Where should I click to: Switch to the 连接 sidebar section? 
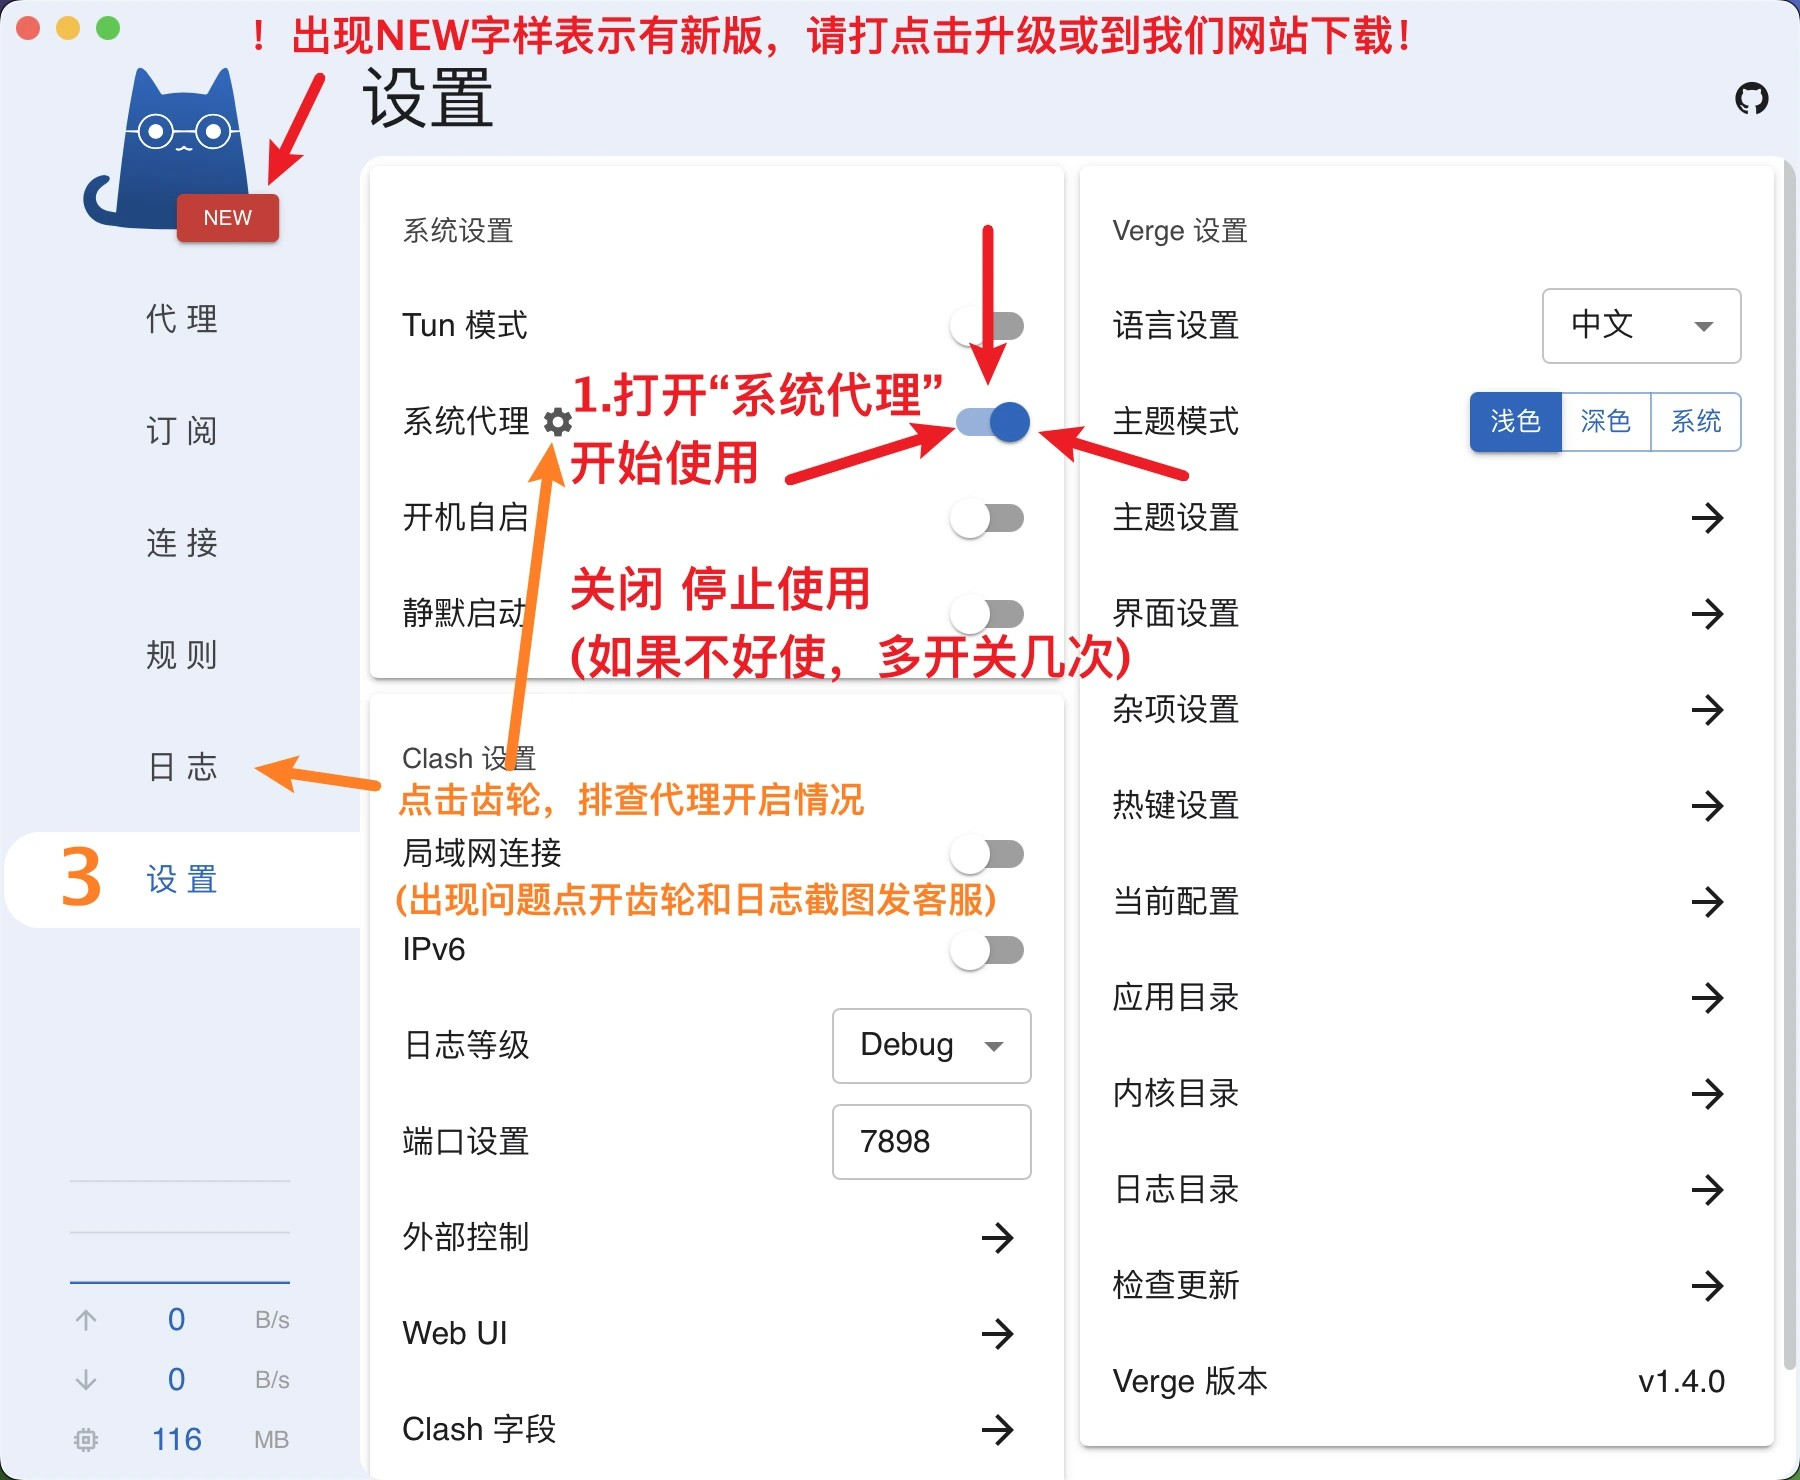click(x=181, y=544)
